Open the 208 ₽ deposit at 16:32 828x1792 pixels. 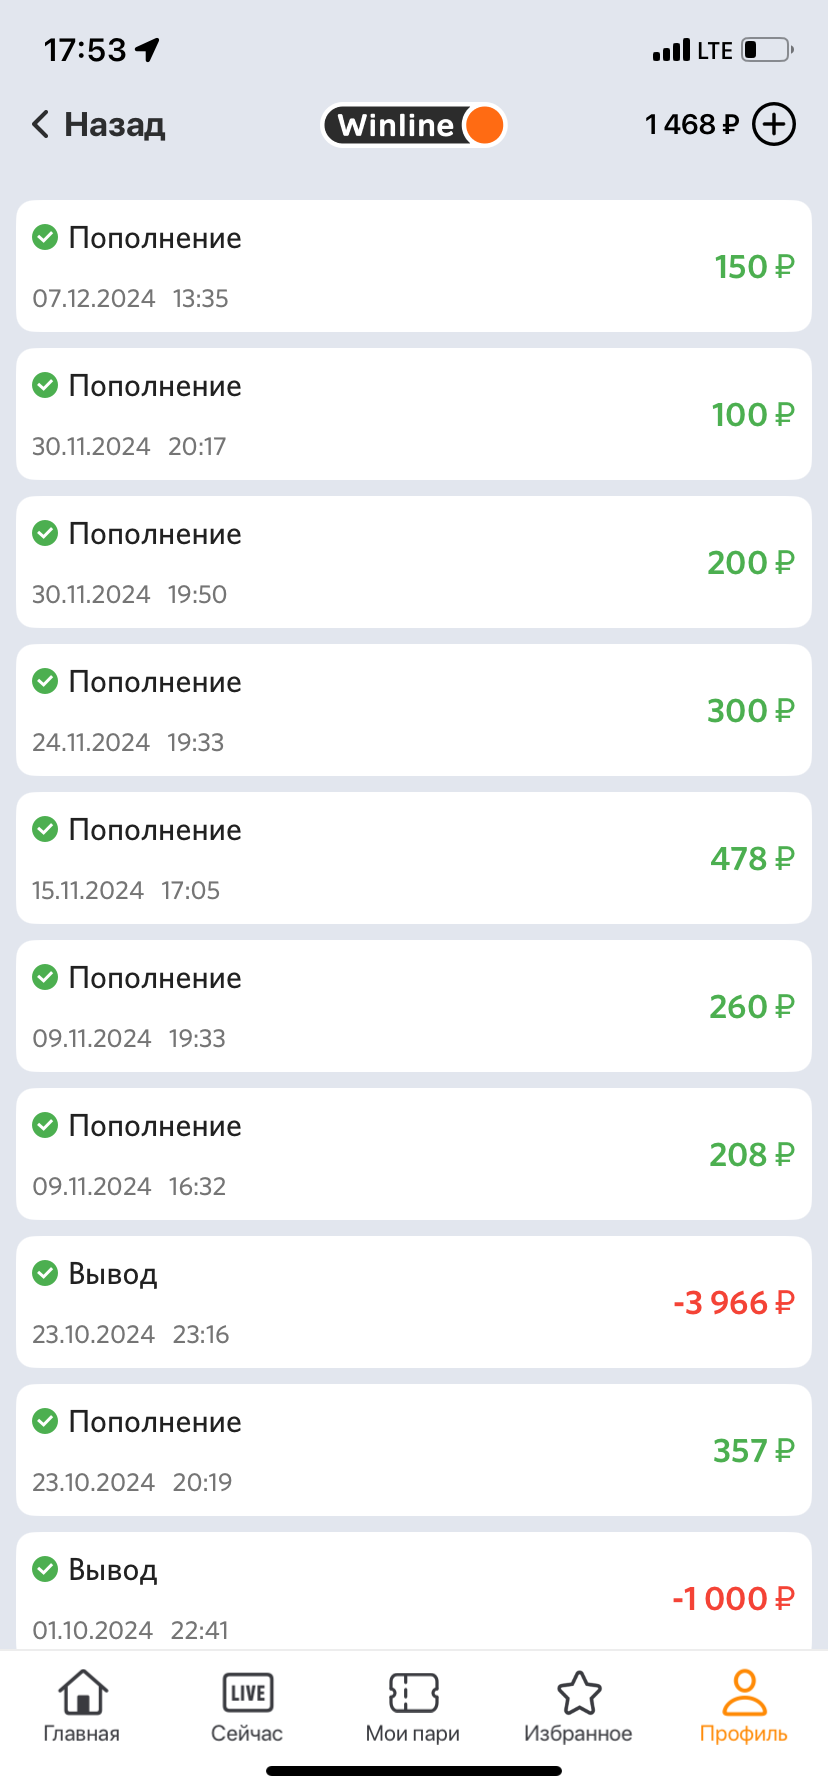tap(413, 1154)
